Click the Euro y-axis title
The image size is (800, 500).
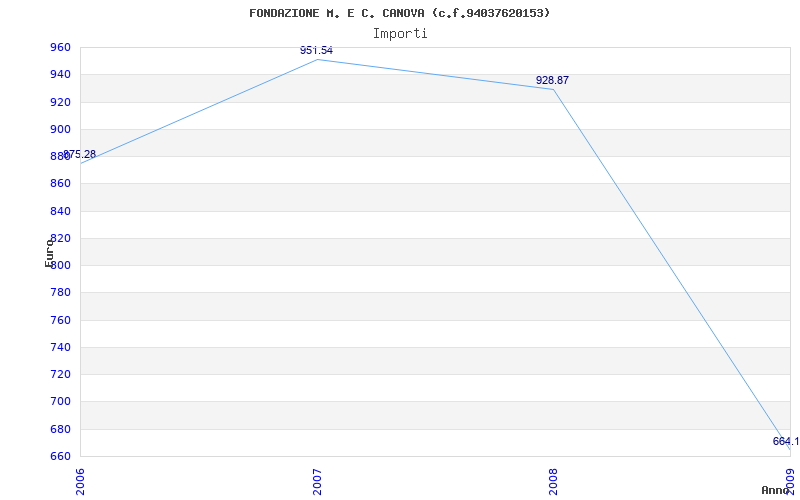click(x=49, y=252)
